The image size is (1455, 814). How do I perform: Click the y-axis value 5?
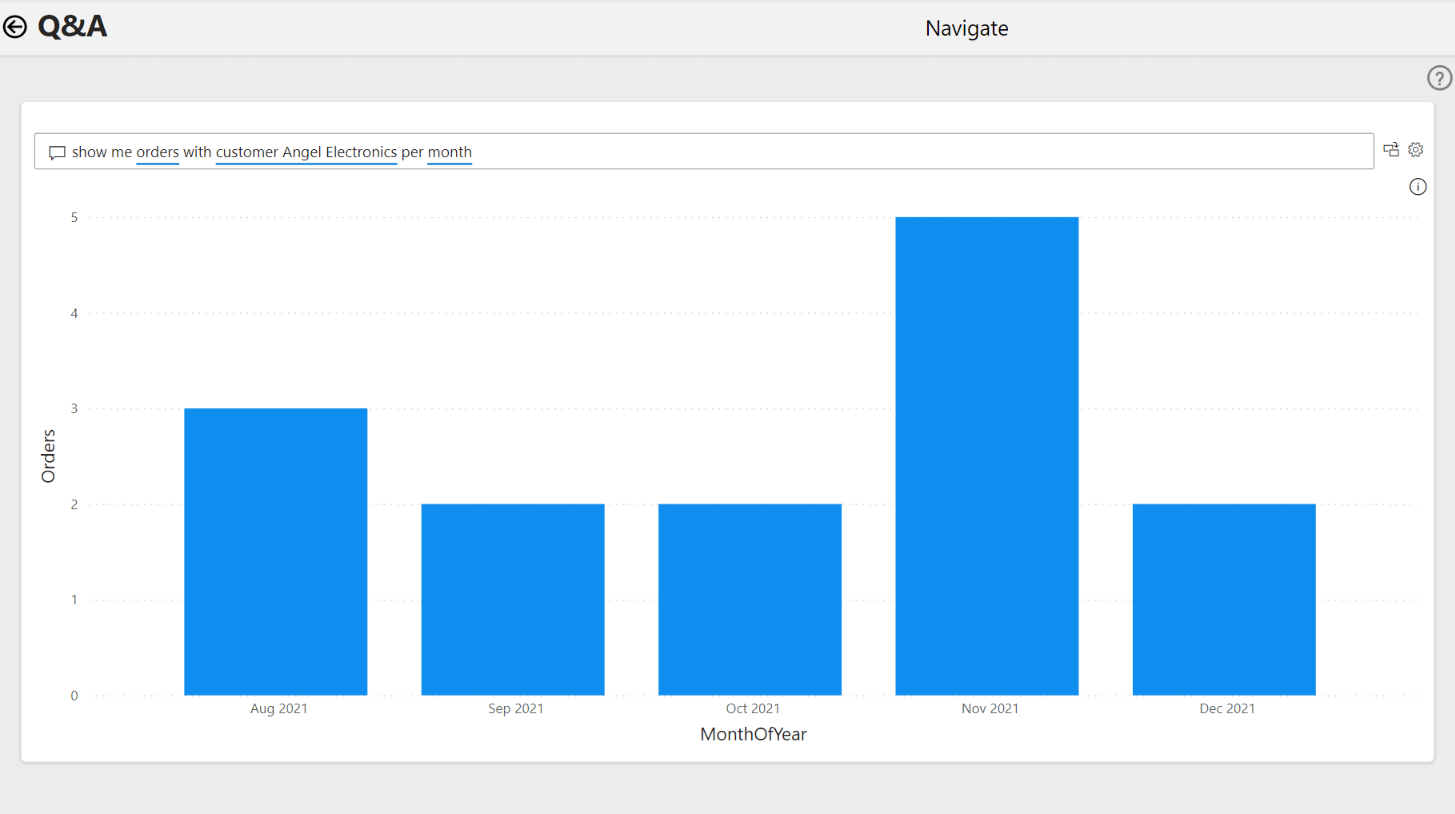pyautogui.click(x=74, y=217)
